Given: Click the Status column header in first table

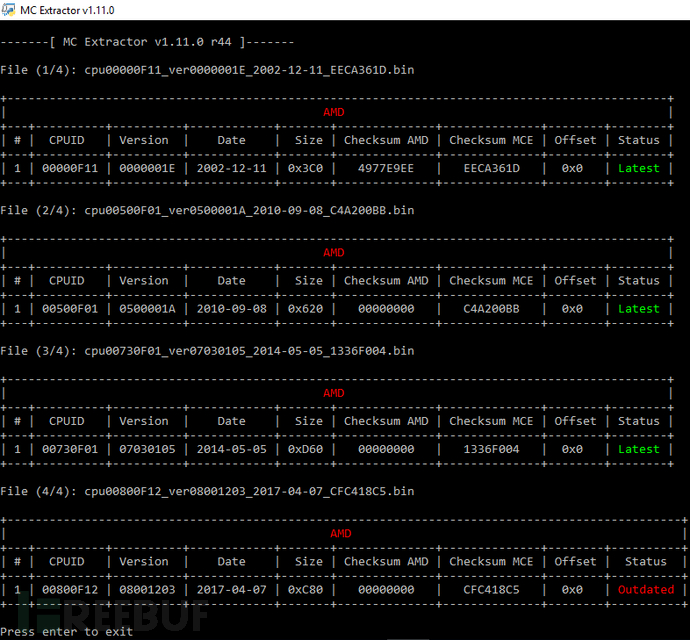Looking at the screenshot, I should click(639, 140).
